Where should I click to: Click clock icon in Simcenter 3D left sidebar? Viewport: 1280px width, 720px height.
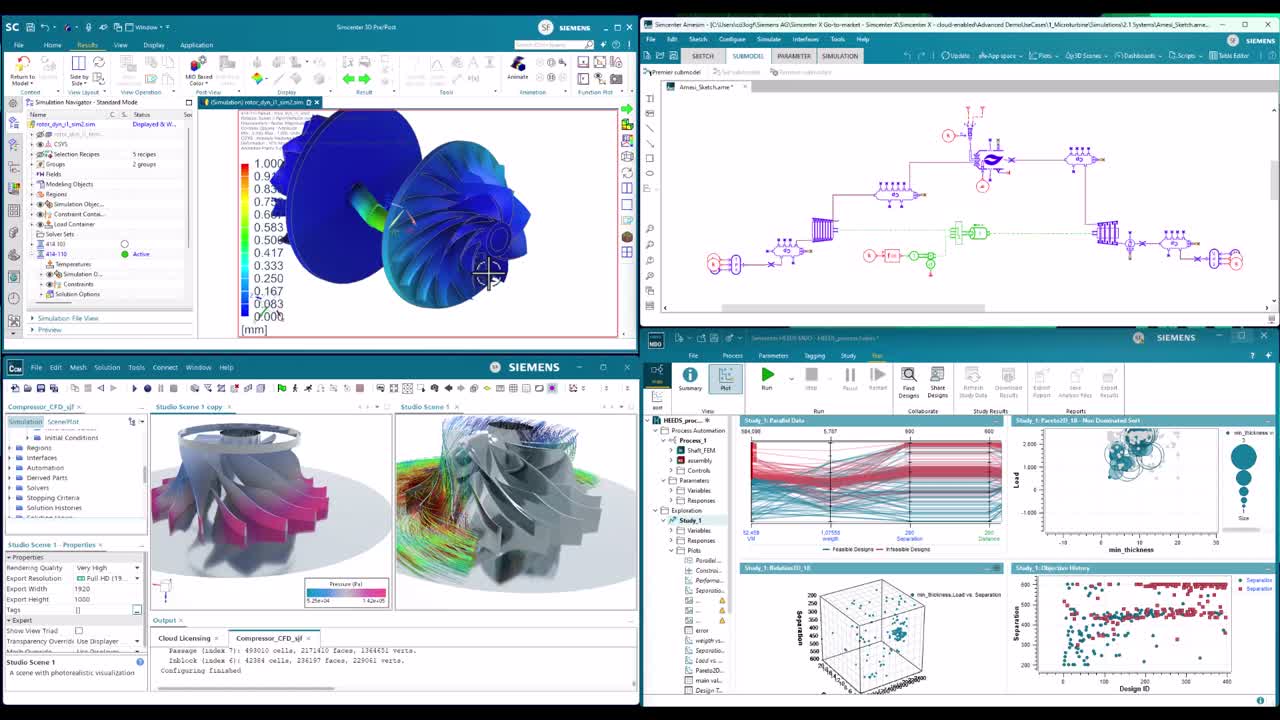[x=14, y=298]
